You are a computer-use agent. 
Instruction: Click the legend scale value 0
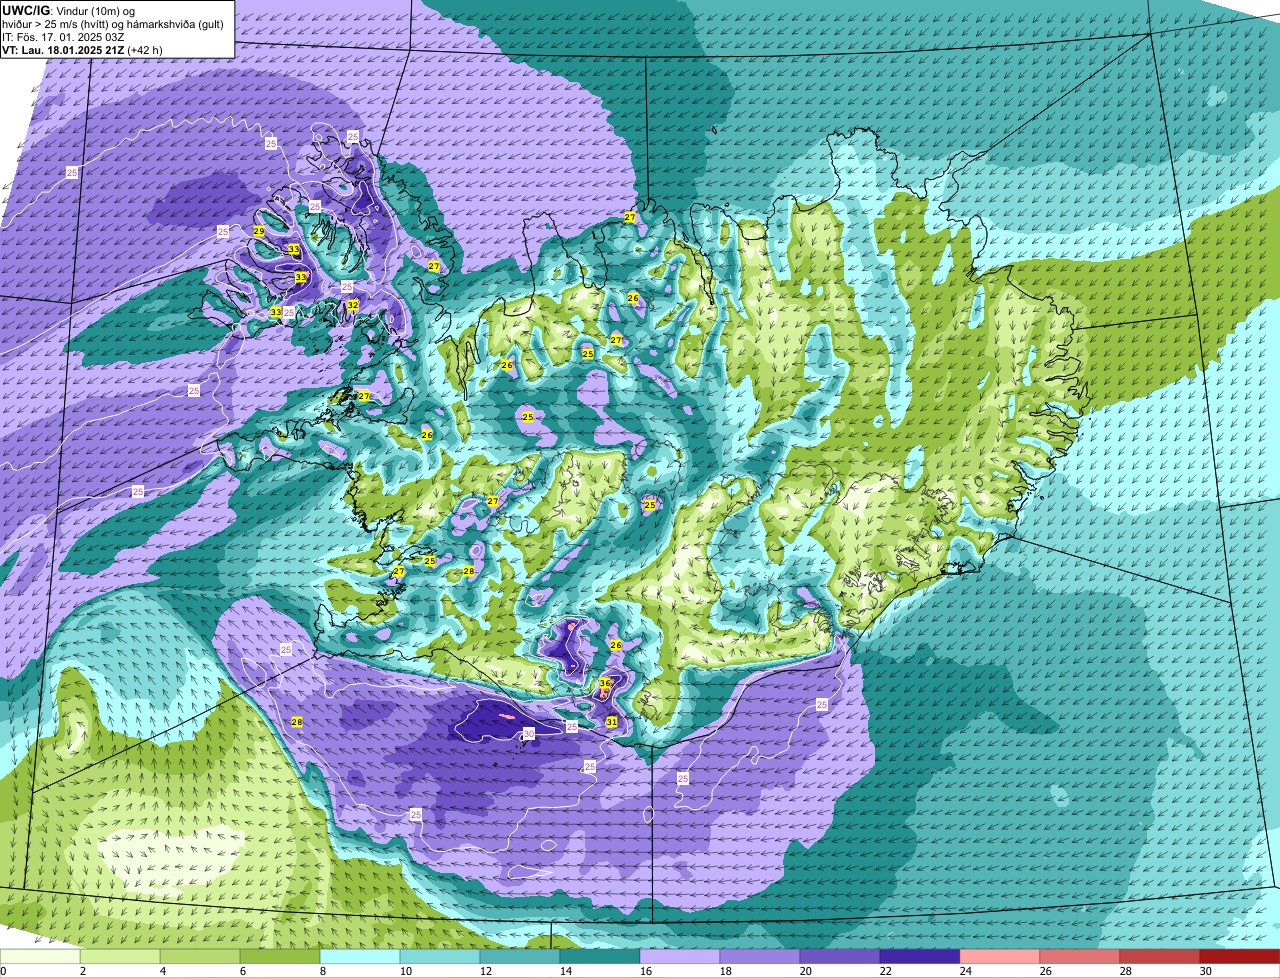tap(4, 971)
